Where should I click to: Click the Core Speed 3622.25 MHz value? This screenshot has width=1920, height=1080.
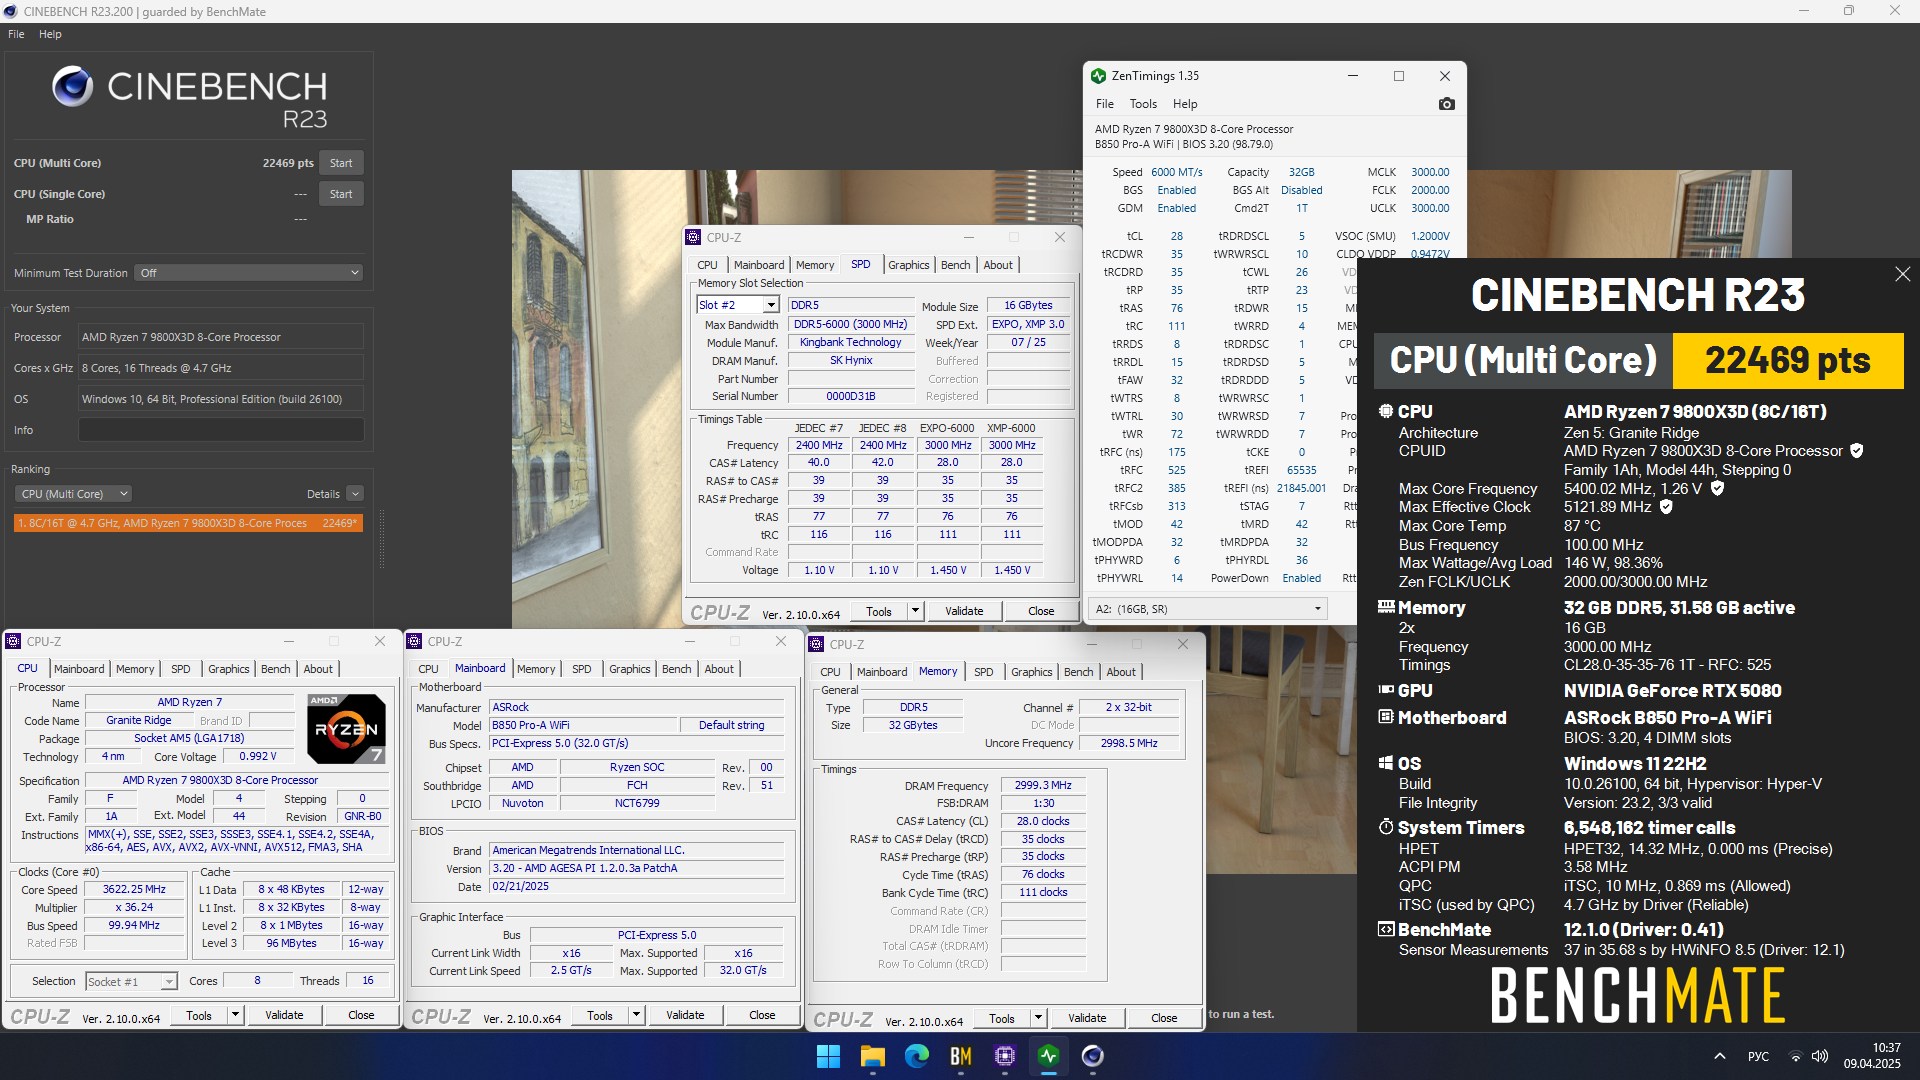pos(135,889)
